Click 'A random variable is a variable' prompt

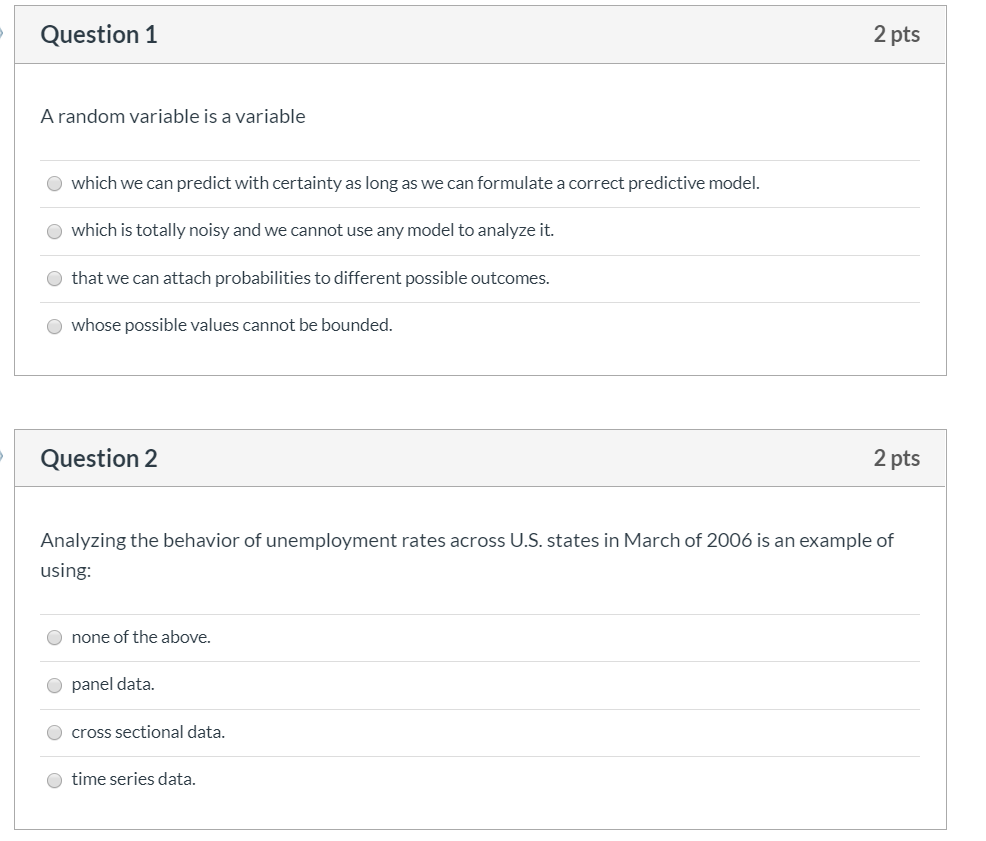[173, 116]
